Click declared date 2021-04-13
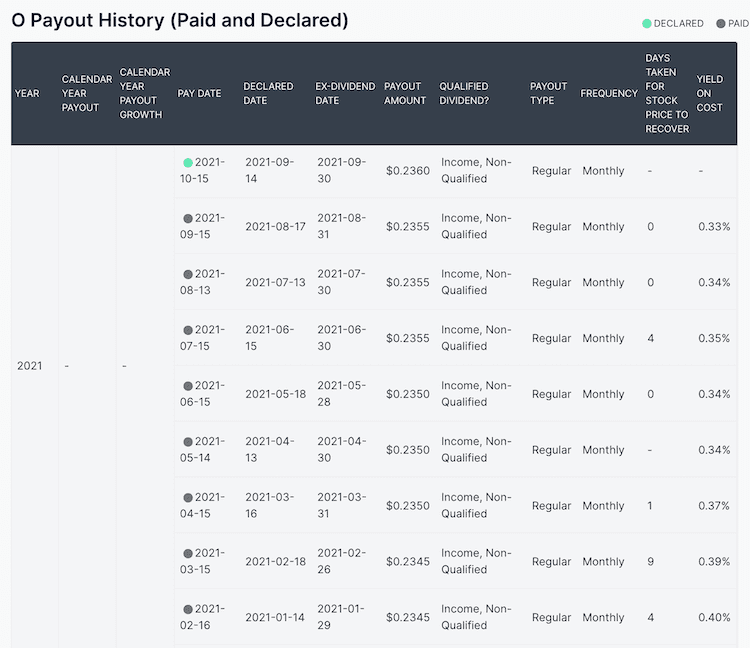 pyautogui.click(x=270, y=450)
